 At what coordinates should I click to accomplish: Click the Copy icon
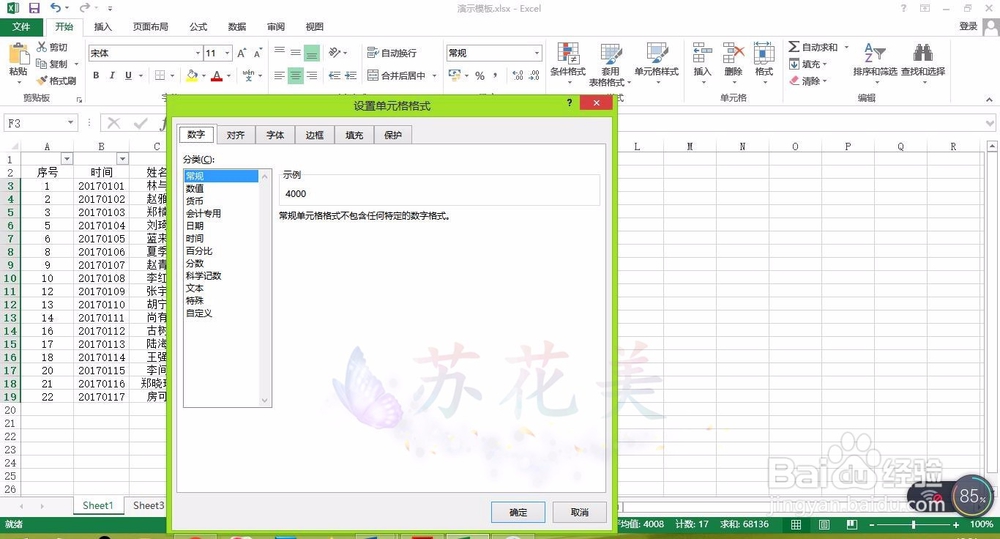tap(42, 63)
